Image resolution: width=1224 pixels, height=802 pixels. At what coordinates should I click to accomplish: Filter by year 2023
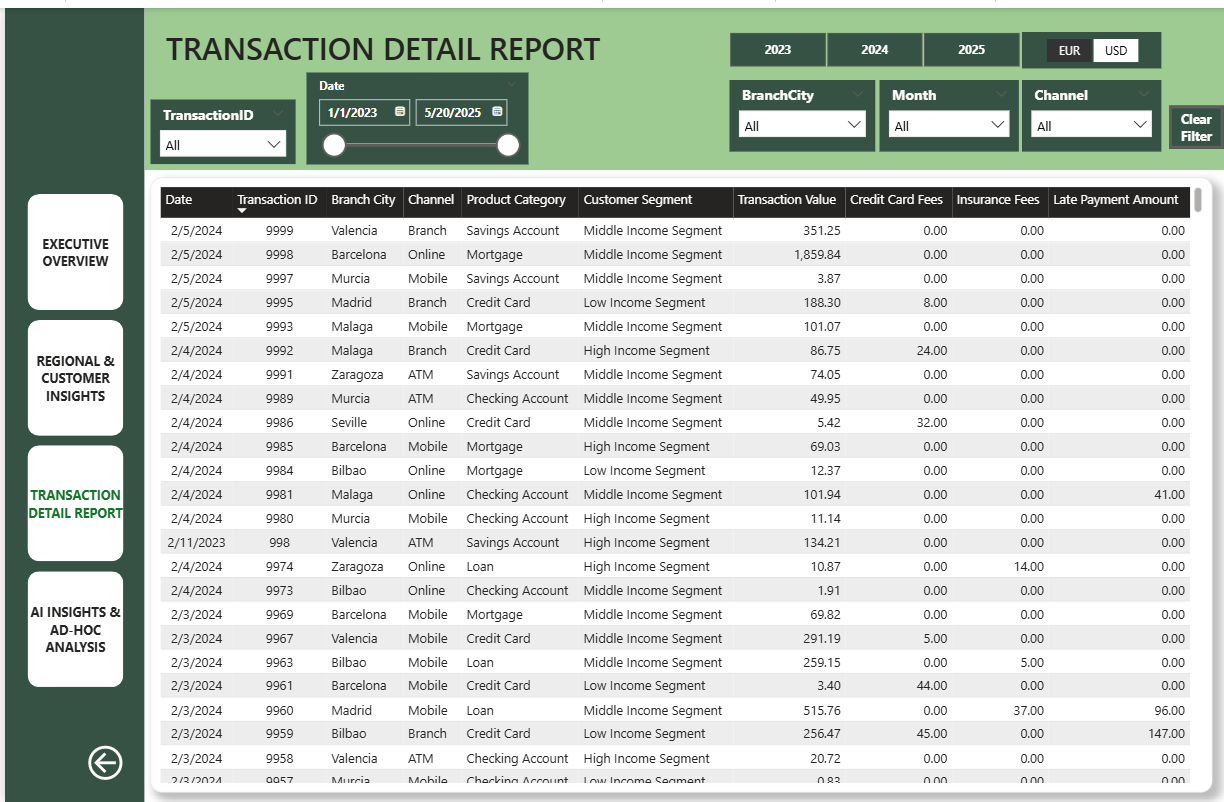777,50
